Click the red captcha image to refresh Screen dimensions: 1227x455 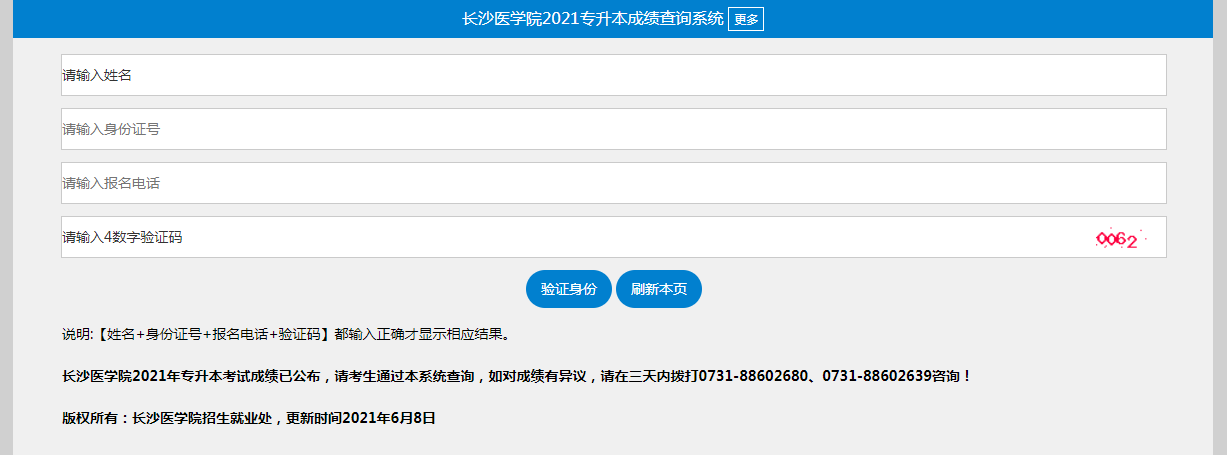click(1118, 239)
